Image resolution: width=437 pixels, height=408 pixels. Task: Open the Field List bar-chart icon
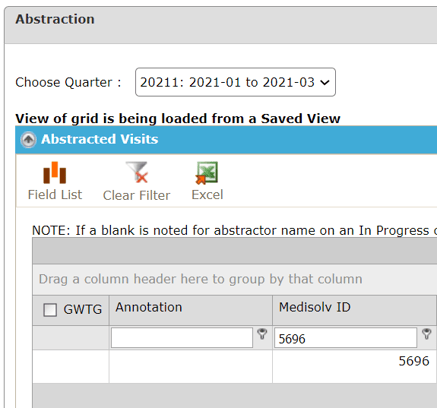pyautogui.click(x=55, y=173)
